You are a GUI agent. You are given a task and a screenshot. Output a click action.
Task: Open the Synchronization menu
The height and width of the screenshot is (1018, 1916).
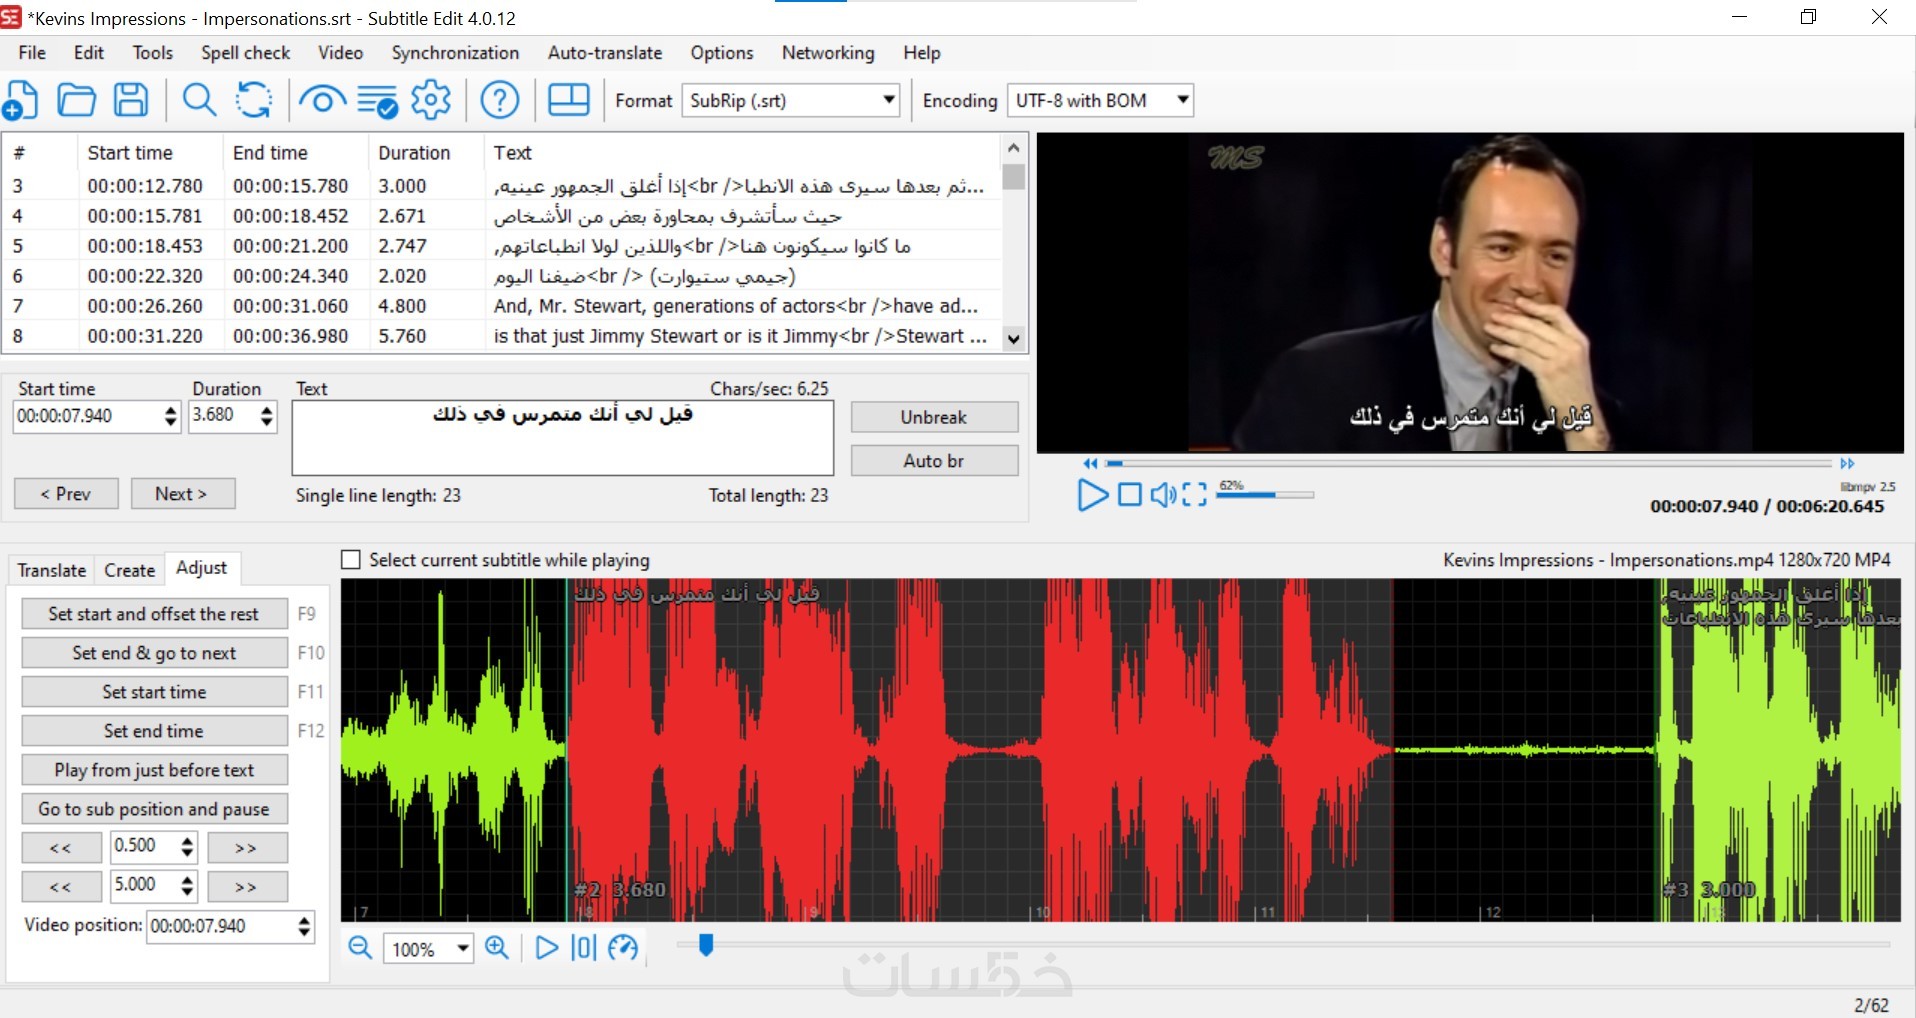[x=455, y=53]
